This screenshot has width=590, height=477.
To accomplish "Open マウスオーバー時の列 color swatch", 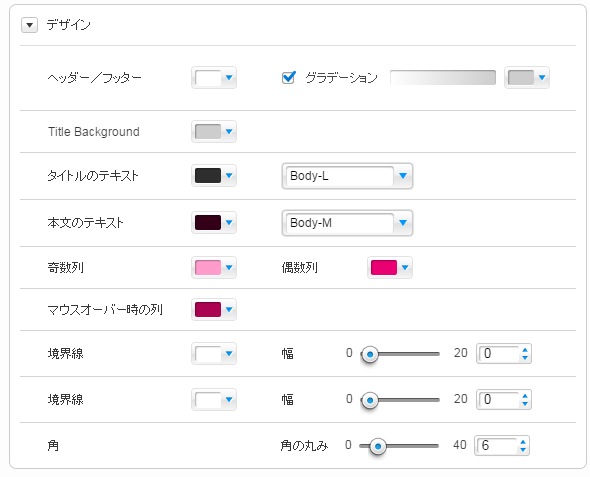I will coord(214,310).
